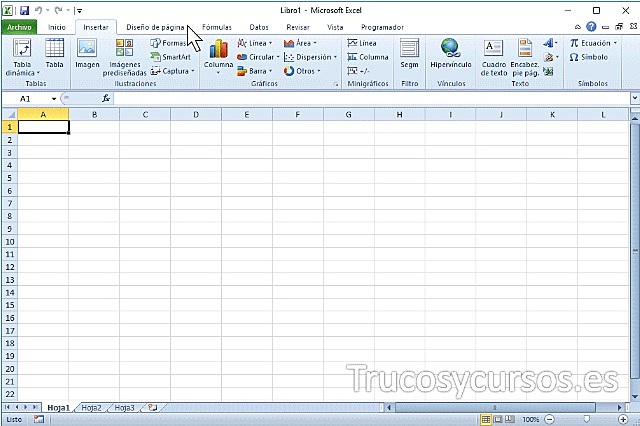
Task: Select row 10 header
Action: point(10,242)
